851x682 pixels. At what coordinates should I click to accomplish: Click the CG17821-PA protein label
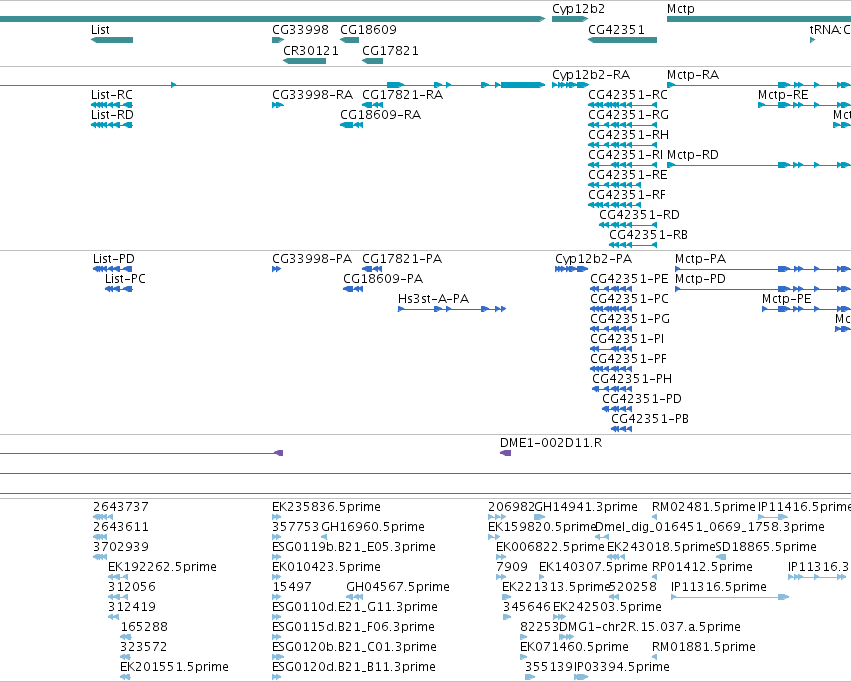click(x=402, y=259)
